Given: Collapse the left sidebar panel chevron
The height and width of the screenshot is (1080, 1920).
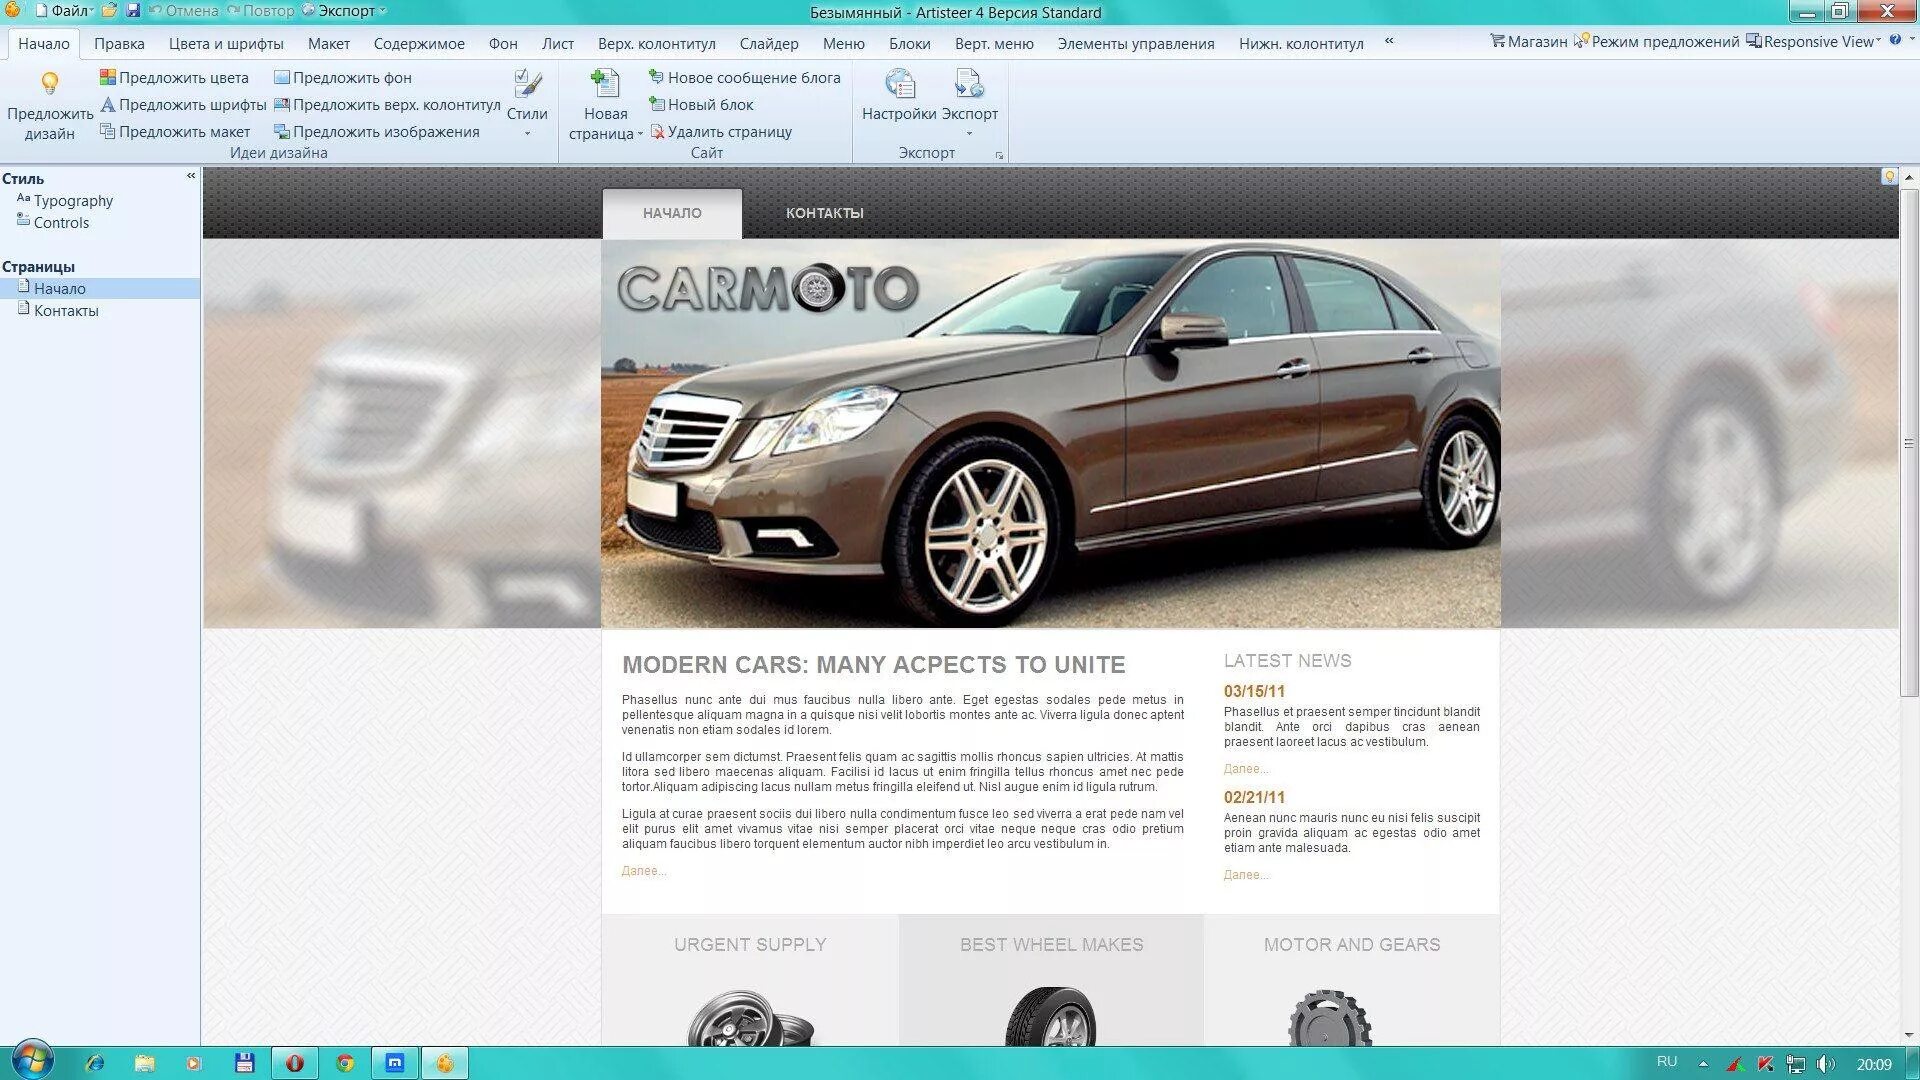Looking at the screenshot, I should 191,176.
